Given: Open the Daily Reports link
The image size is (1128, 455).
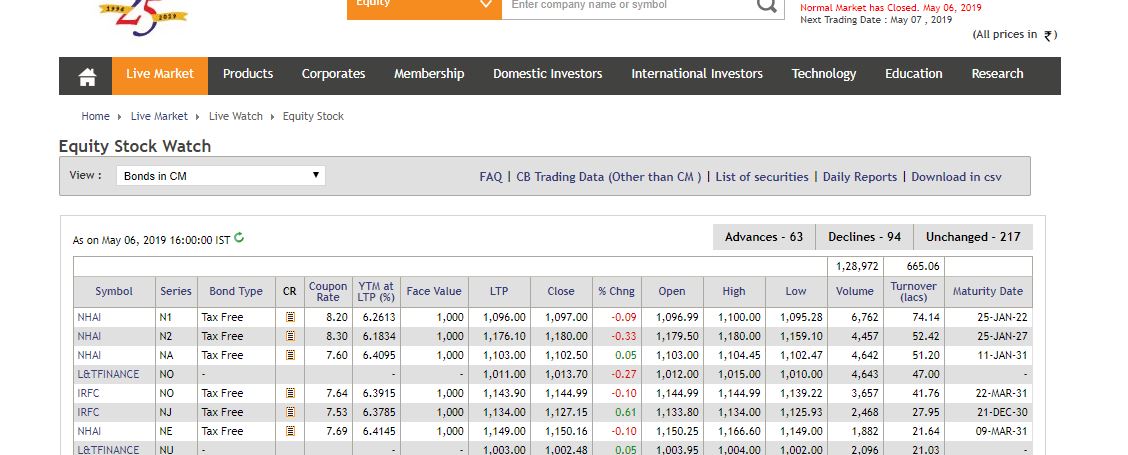Looking at the screenshot, I should [860, 176].
